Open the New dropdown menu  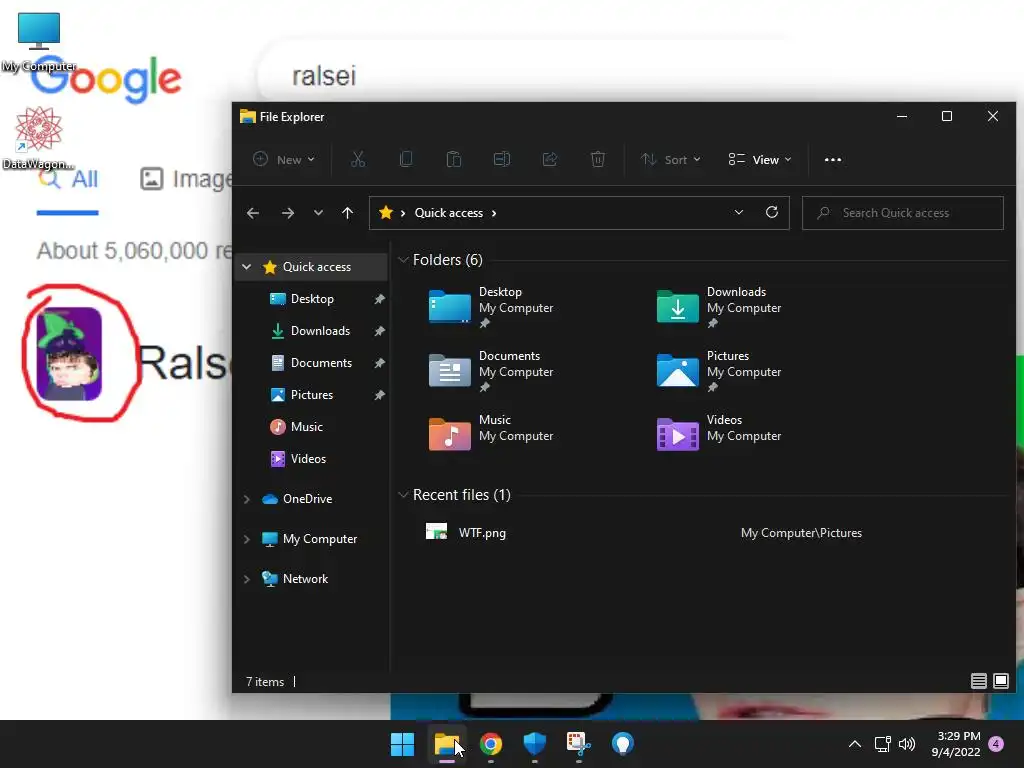point(284,159)
